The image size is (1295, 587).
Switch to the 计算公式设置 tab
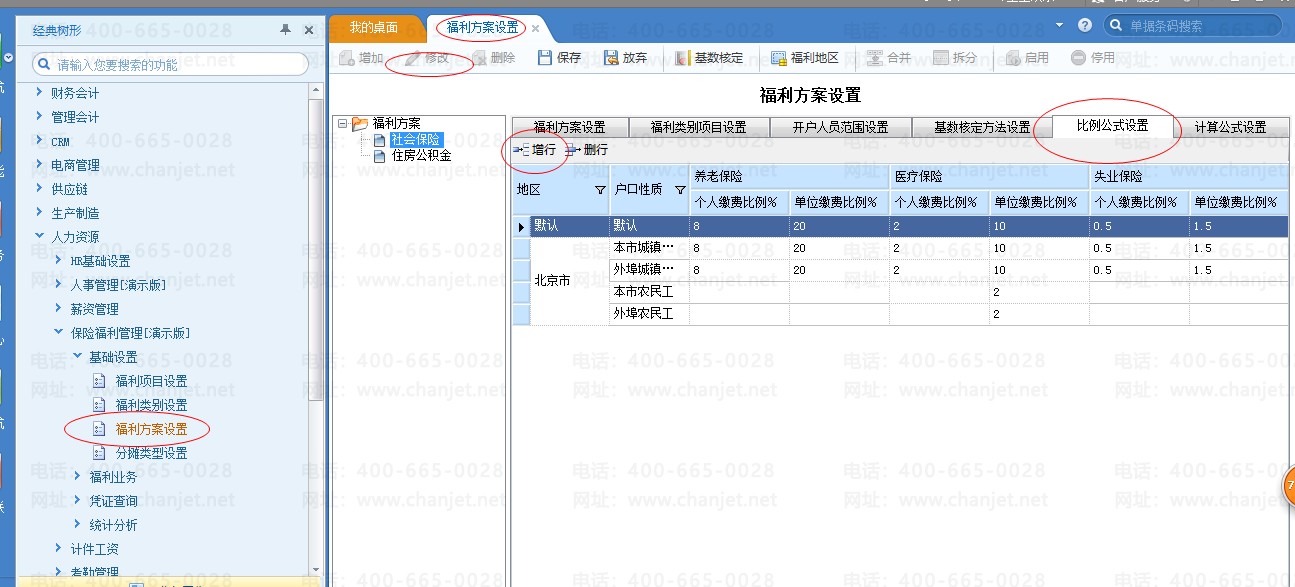(x=1230, y=127)
